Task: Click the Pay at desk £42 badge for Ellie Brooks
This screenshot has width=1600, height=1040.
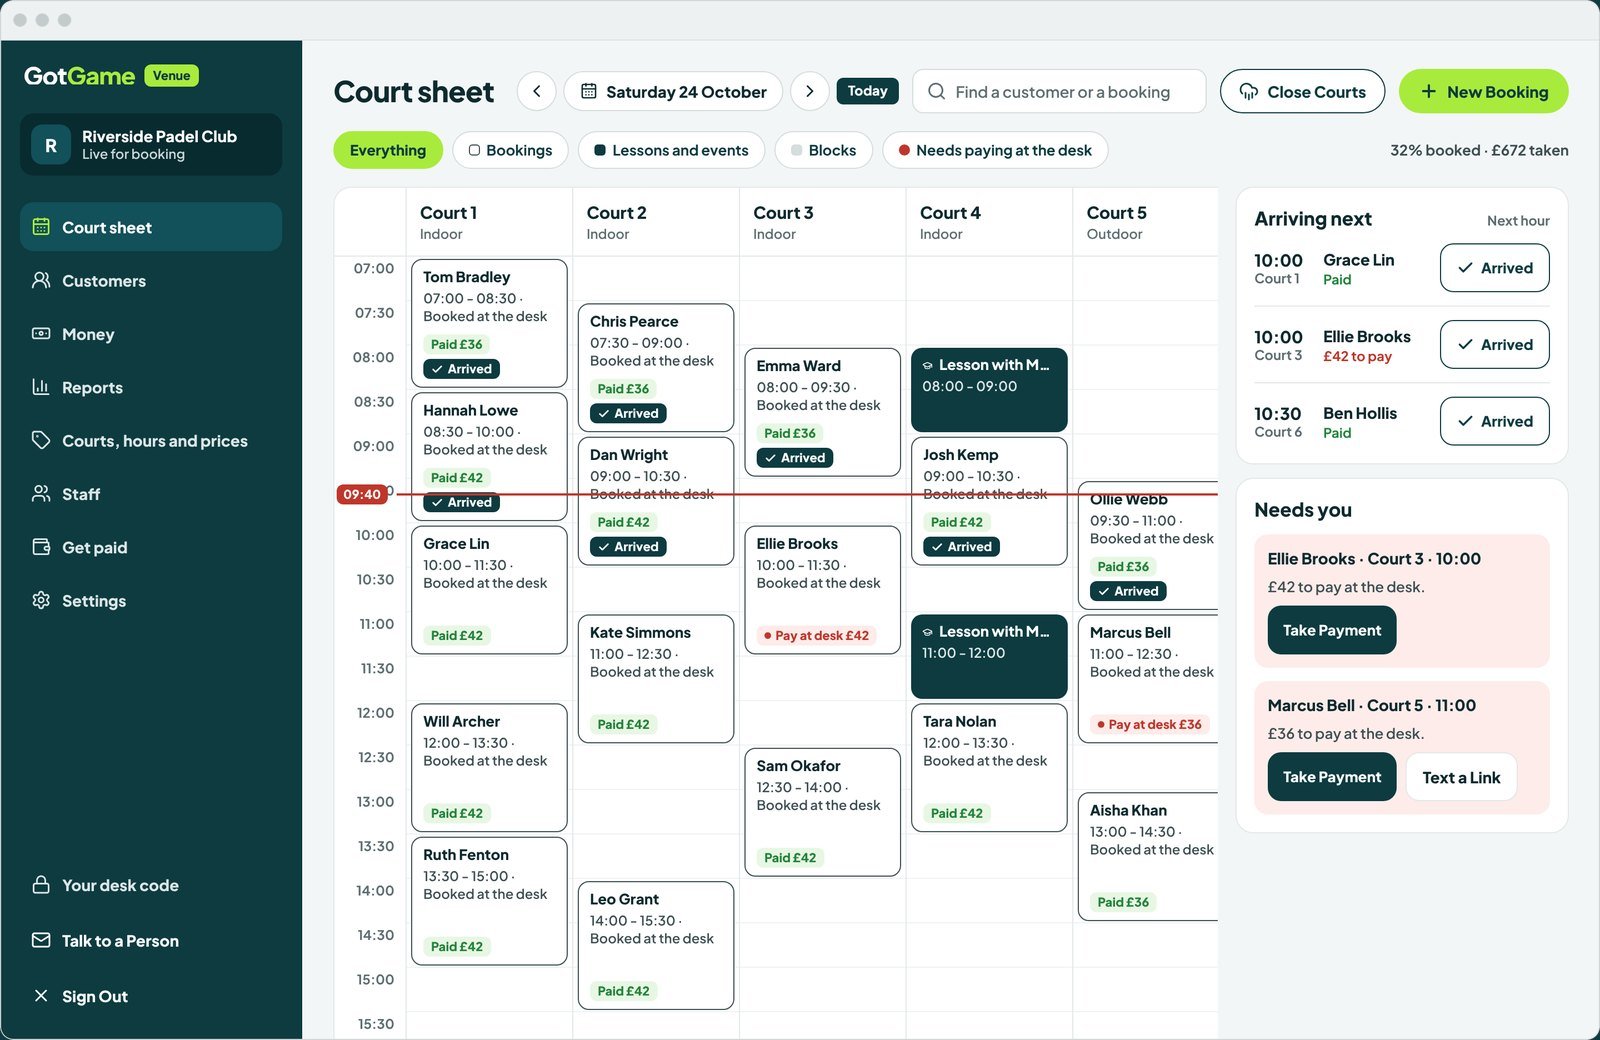Action: click(x=816, y=635)
